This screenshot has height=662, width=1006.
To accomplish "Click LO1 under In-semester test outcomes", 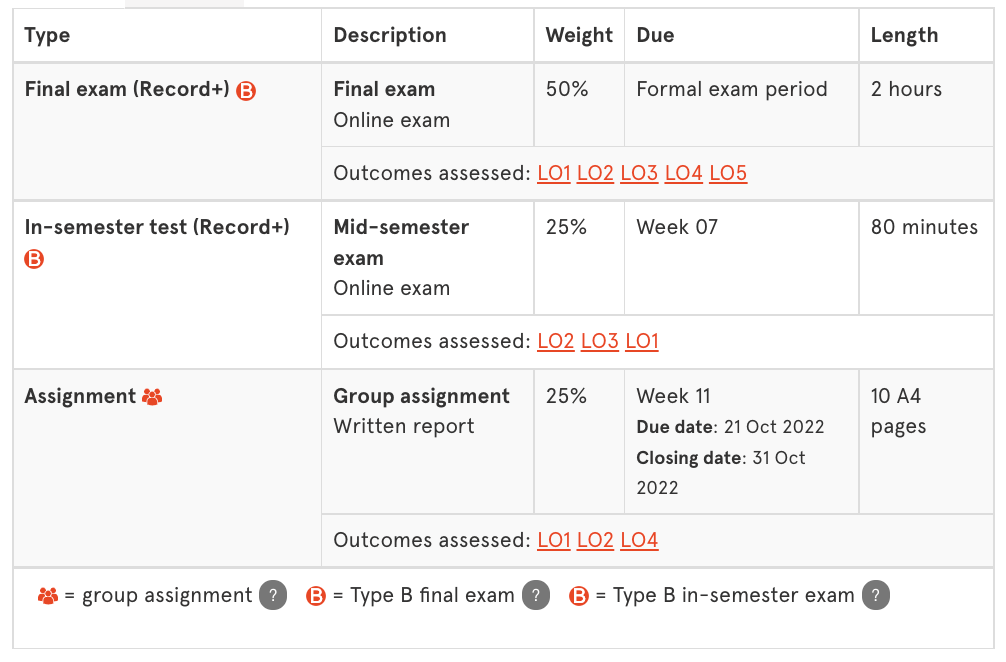I will pos(642,341).
